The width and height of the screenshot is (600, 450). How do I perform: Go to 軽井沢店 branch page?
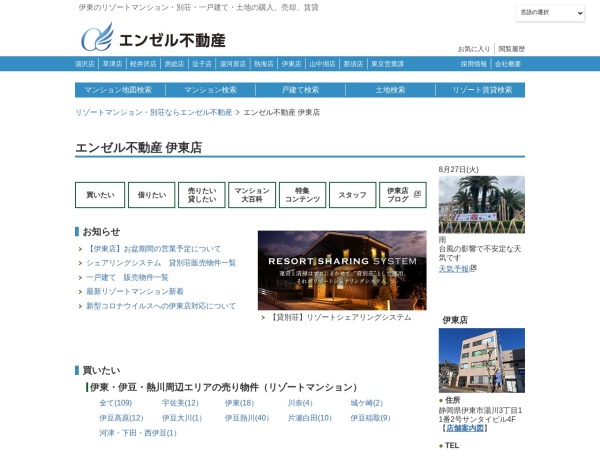(143, 64)
